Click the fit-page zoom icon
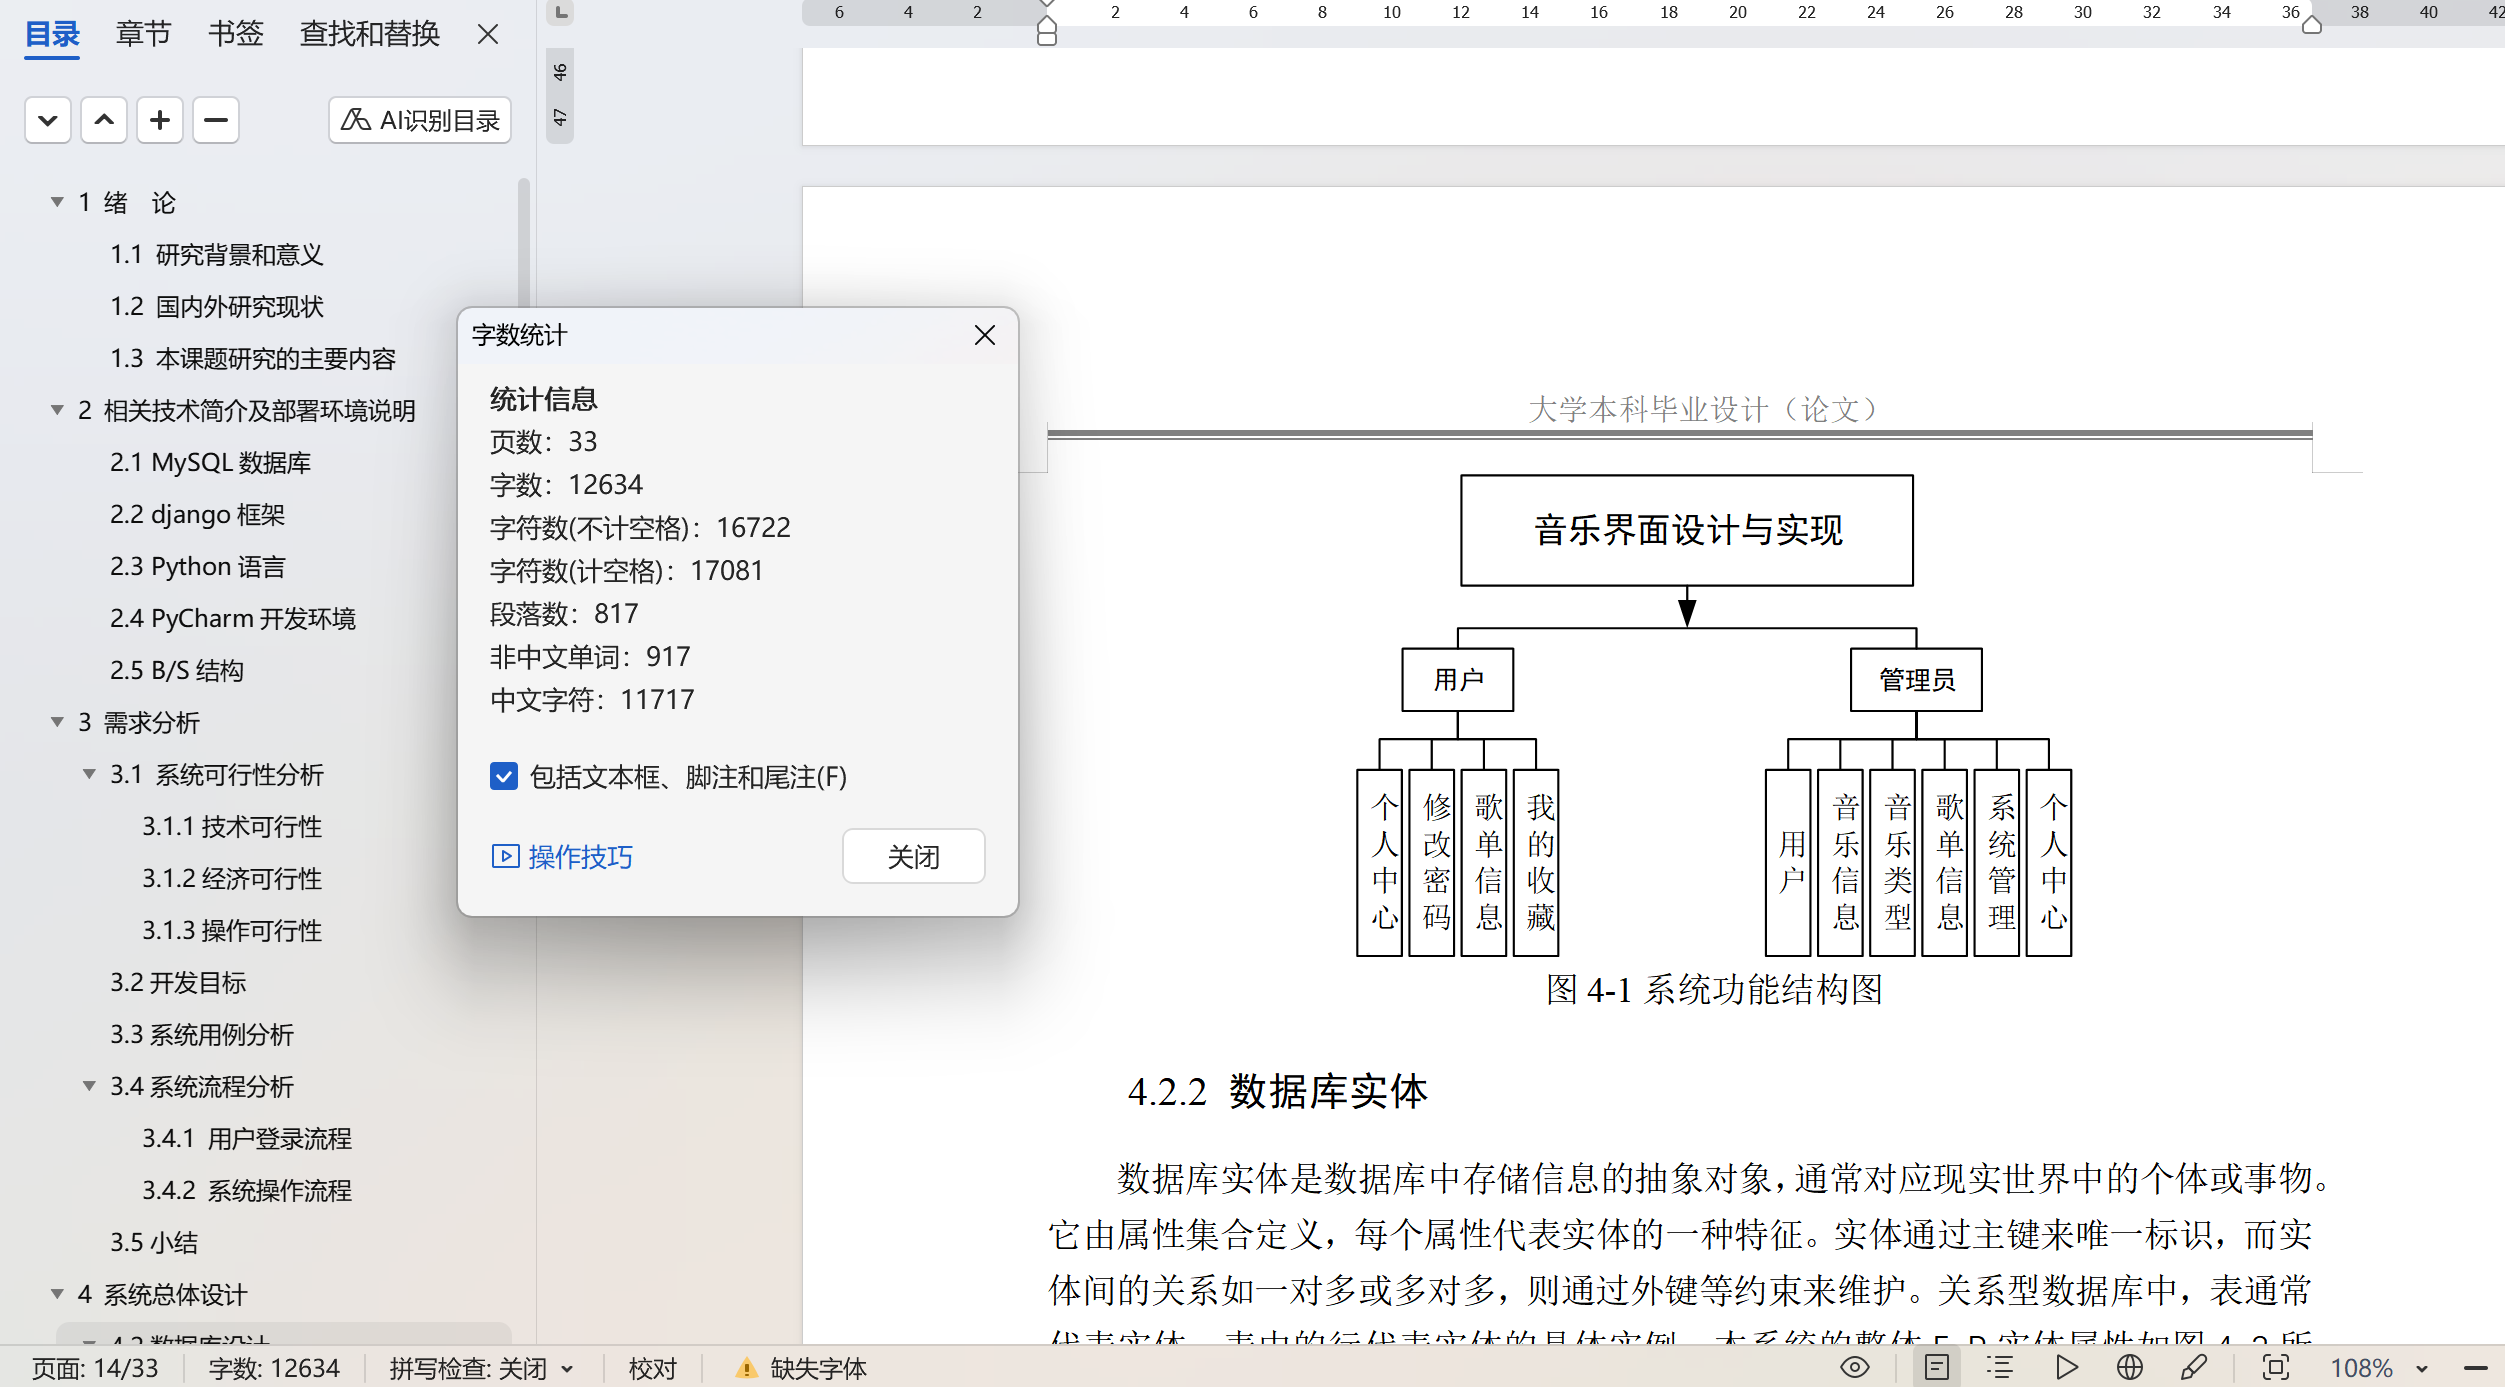The width and height of the screenshot is (2505, 1387). click(x=2276, y=1367)
